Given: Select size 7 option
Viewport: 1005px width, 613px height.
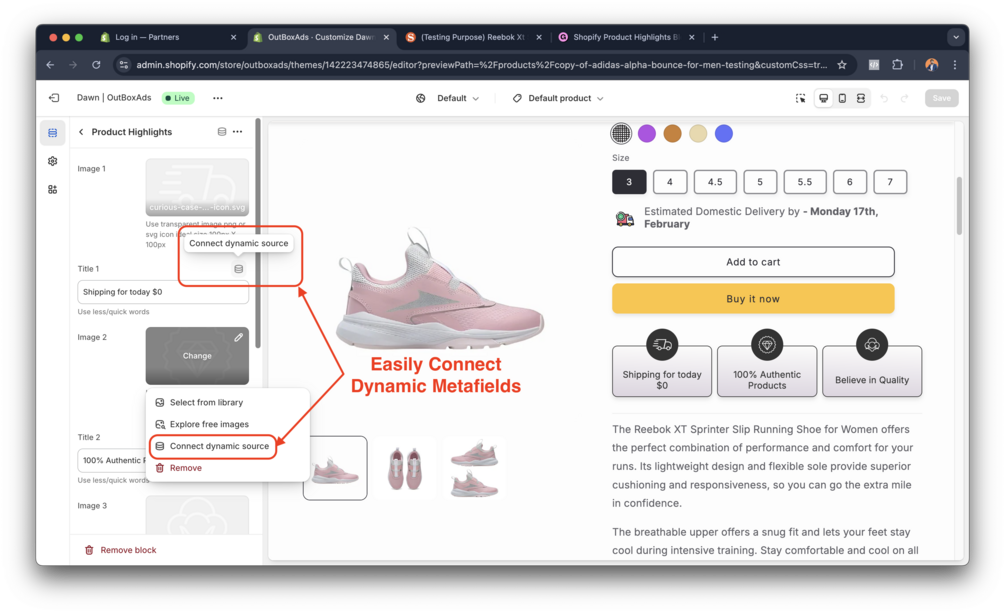Looking at the screenshot, I should pos(890,182).
